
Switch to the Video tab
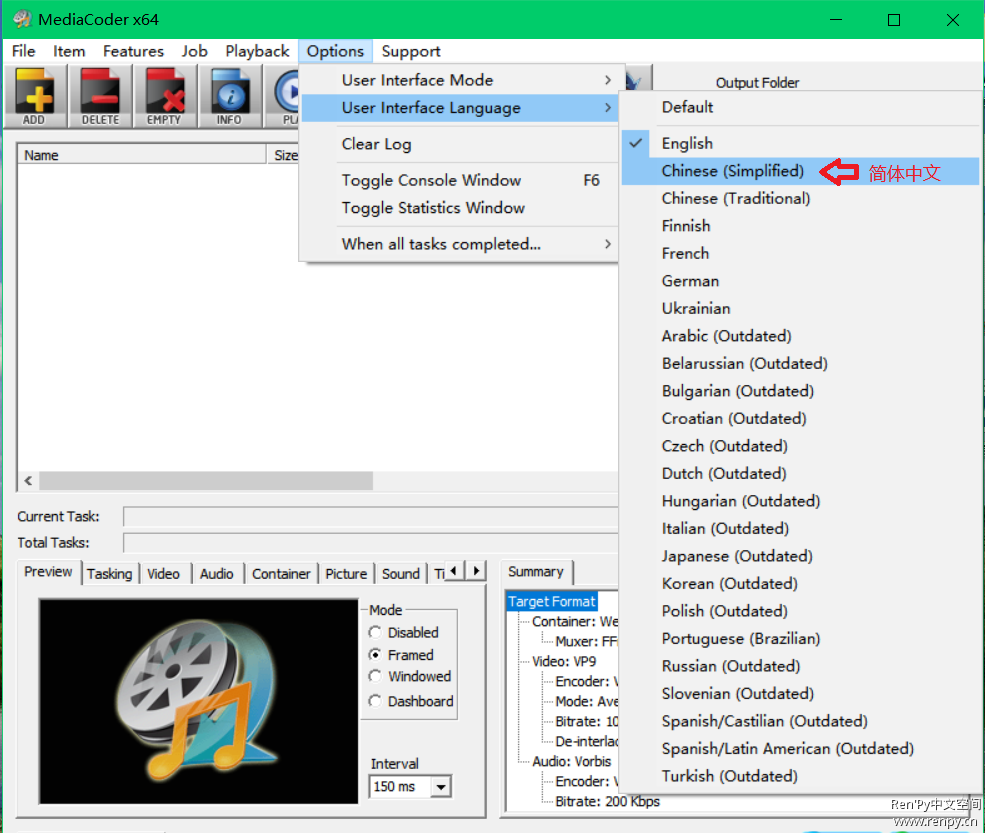[x=163, y=574]
